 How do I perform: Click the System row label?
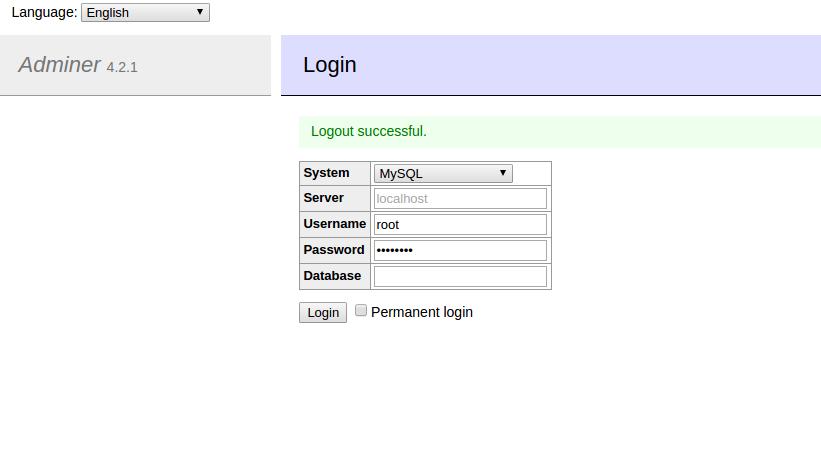coord(327,173)
